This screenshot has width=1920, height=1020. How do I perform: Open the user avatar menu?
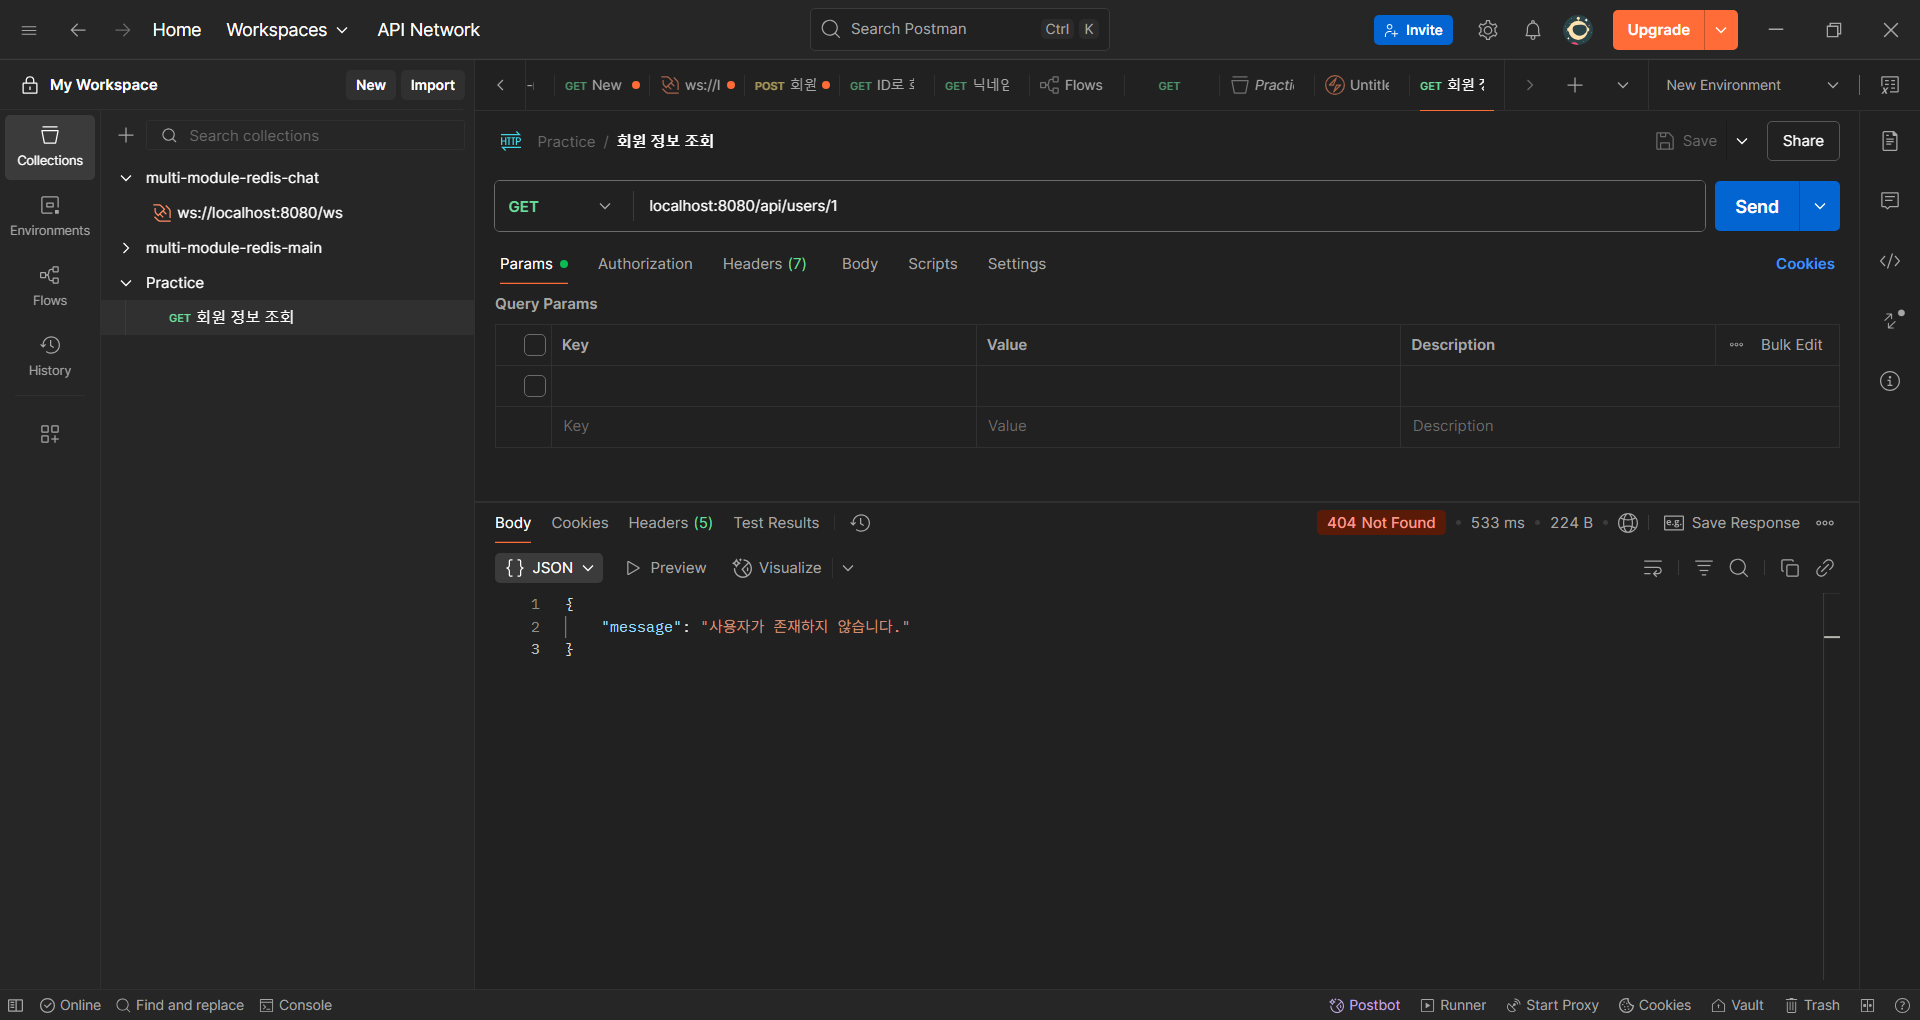point(1578,30)
